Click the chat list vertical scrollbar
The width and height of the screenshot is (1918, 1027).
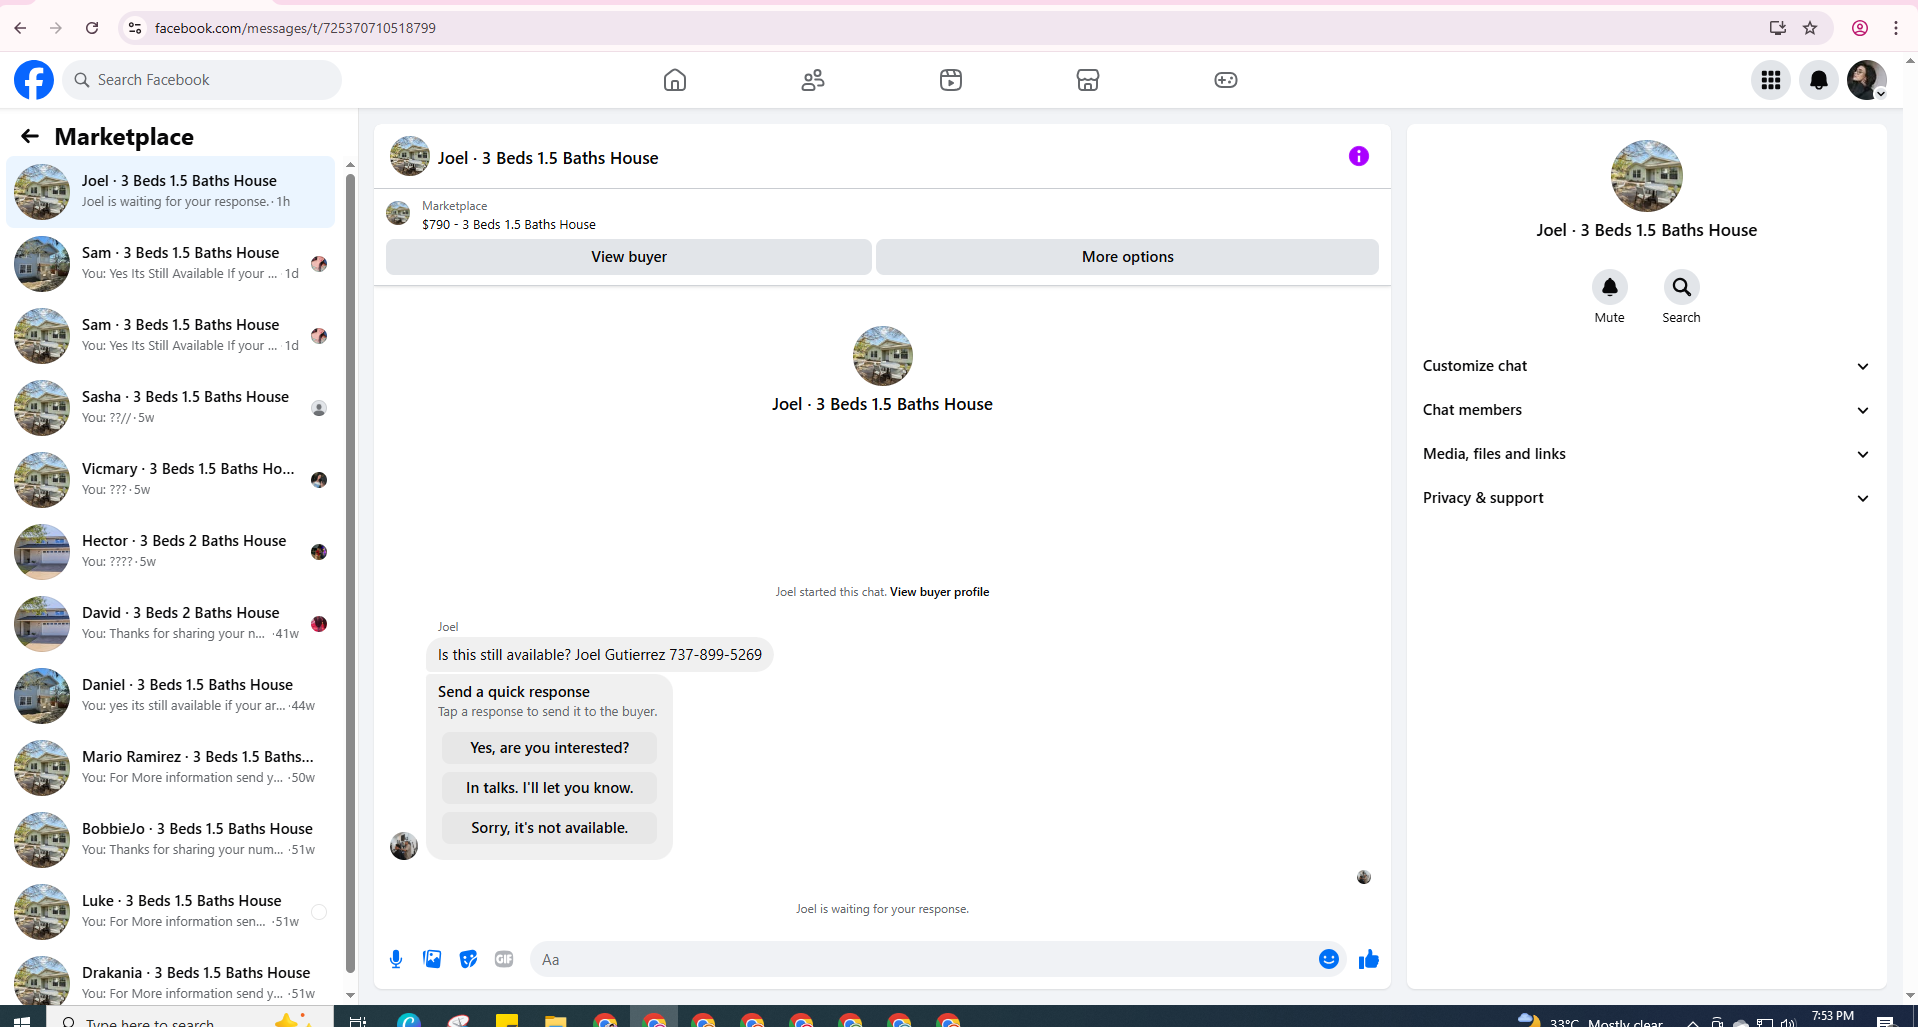tap(350, 572)
